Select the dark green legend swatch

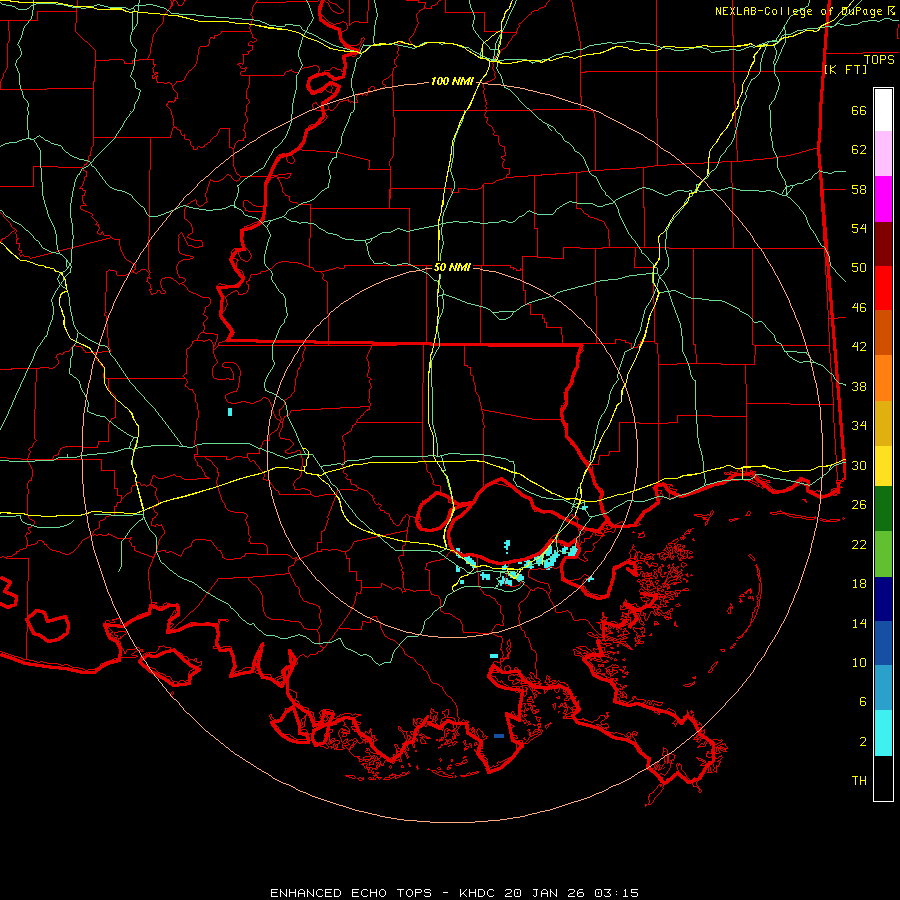(x=883, y=509)
